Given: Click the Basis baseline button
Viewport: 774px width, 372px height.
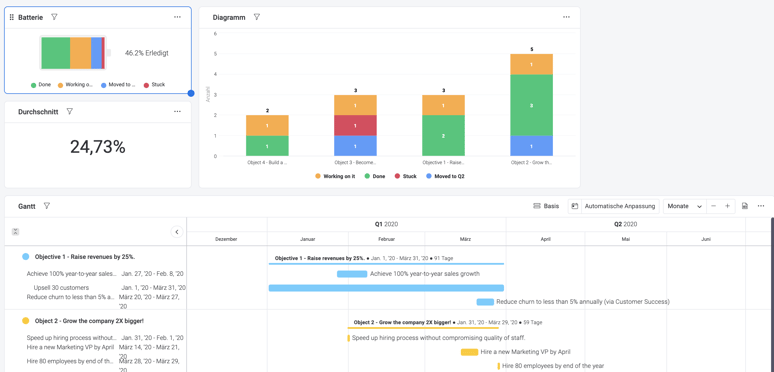Looking at the screenshot, I should pyautogui.click(x=546, y=206).
